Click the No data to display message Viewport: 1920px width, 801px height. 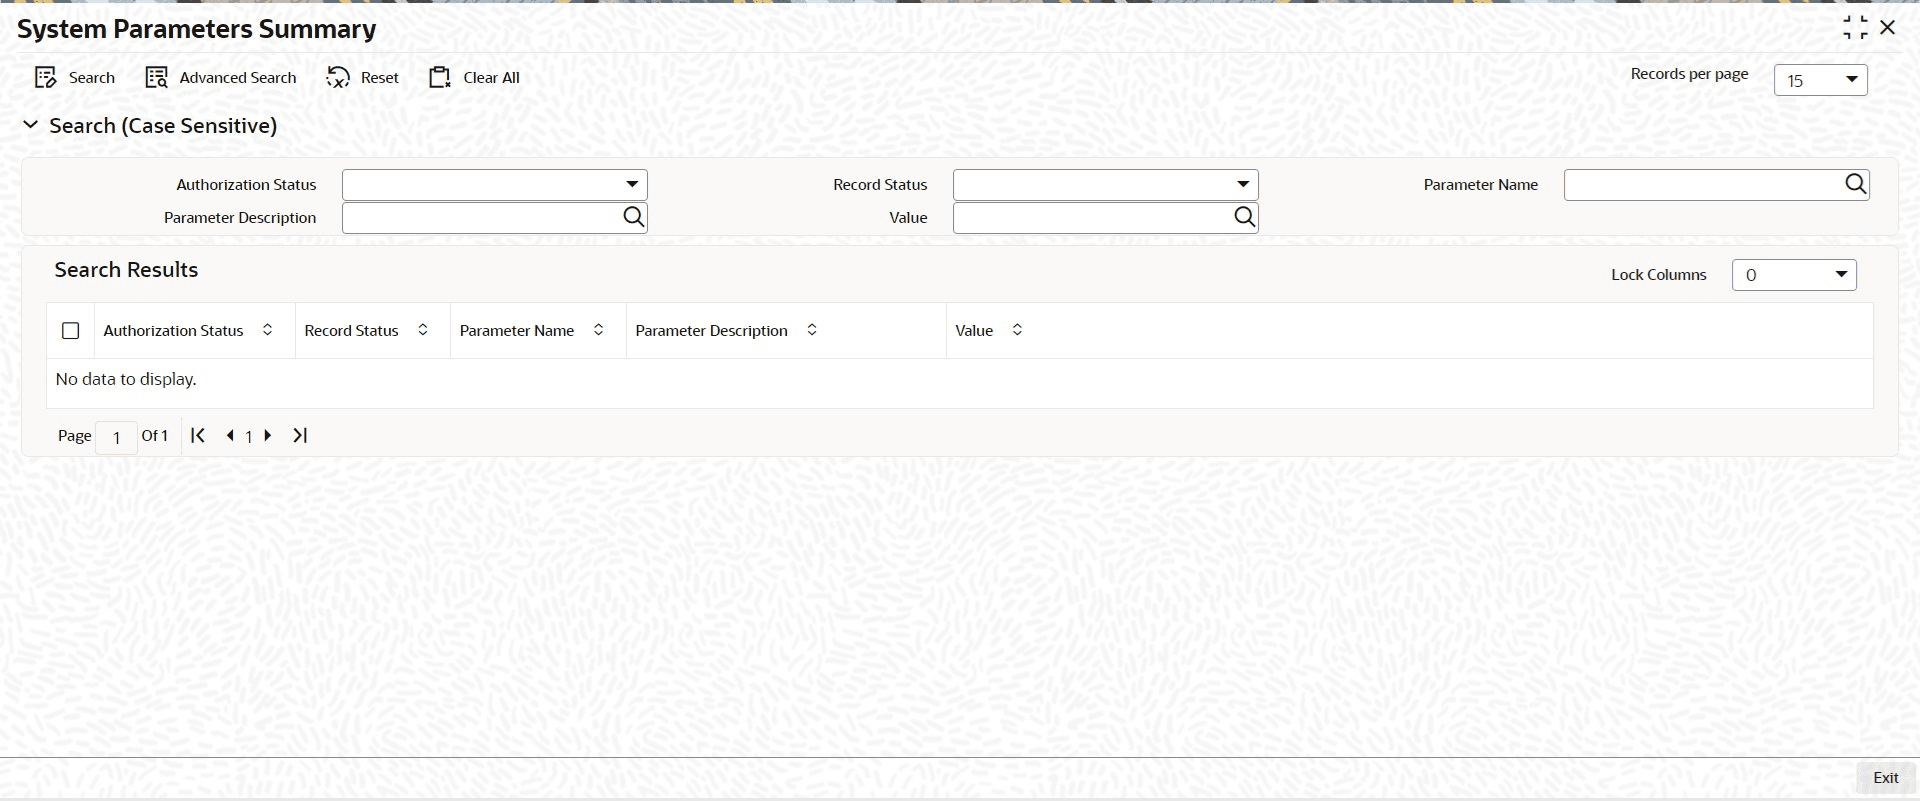(126, 379)
